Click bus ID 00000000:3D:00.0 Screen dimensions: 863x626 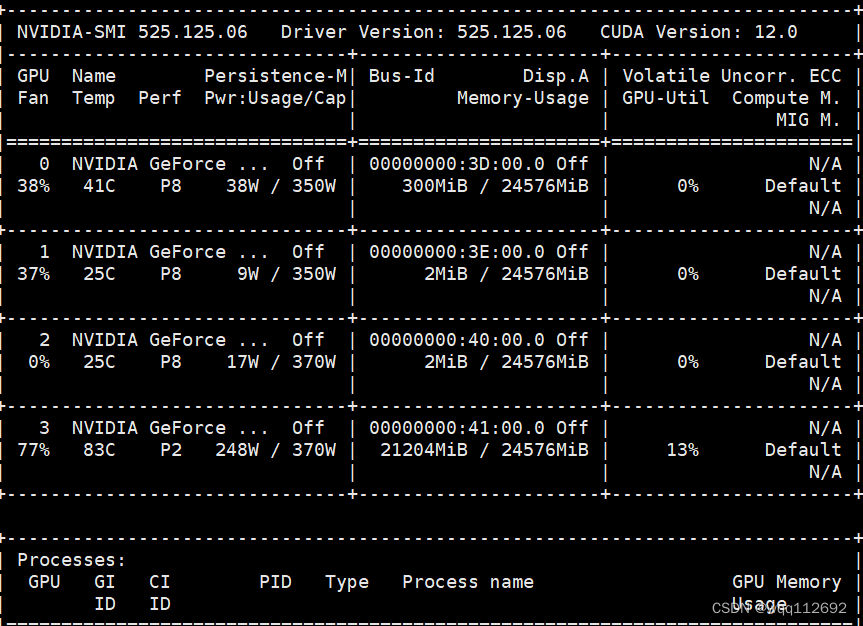457,164
